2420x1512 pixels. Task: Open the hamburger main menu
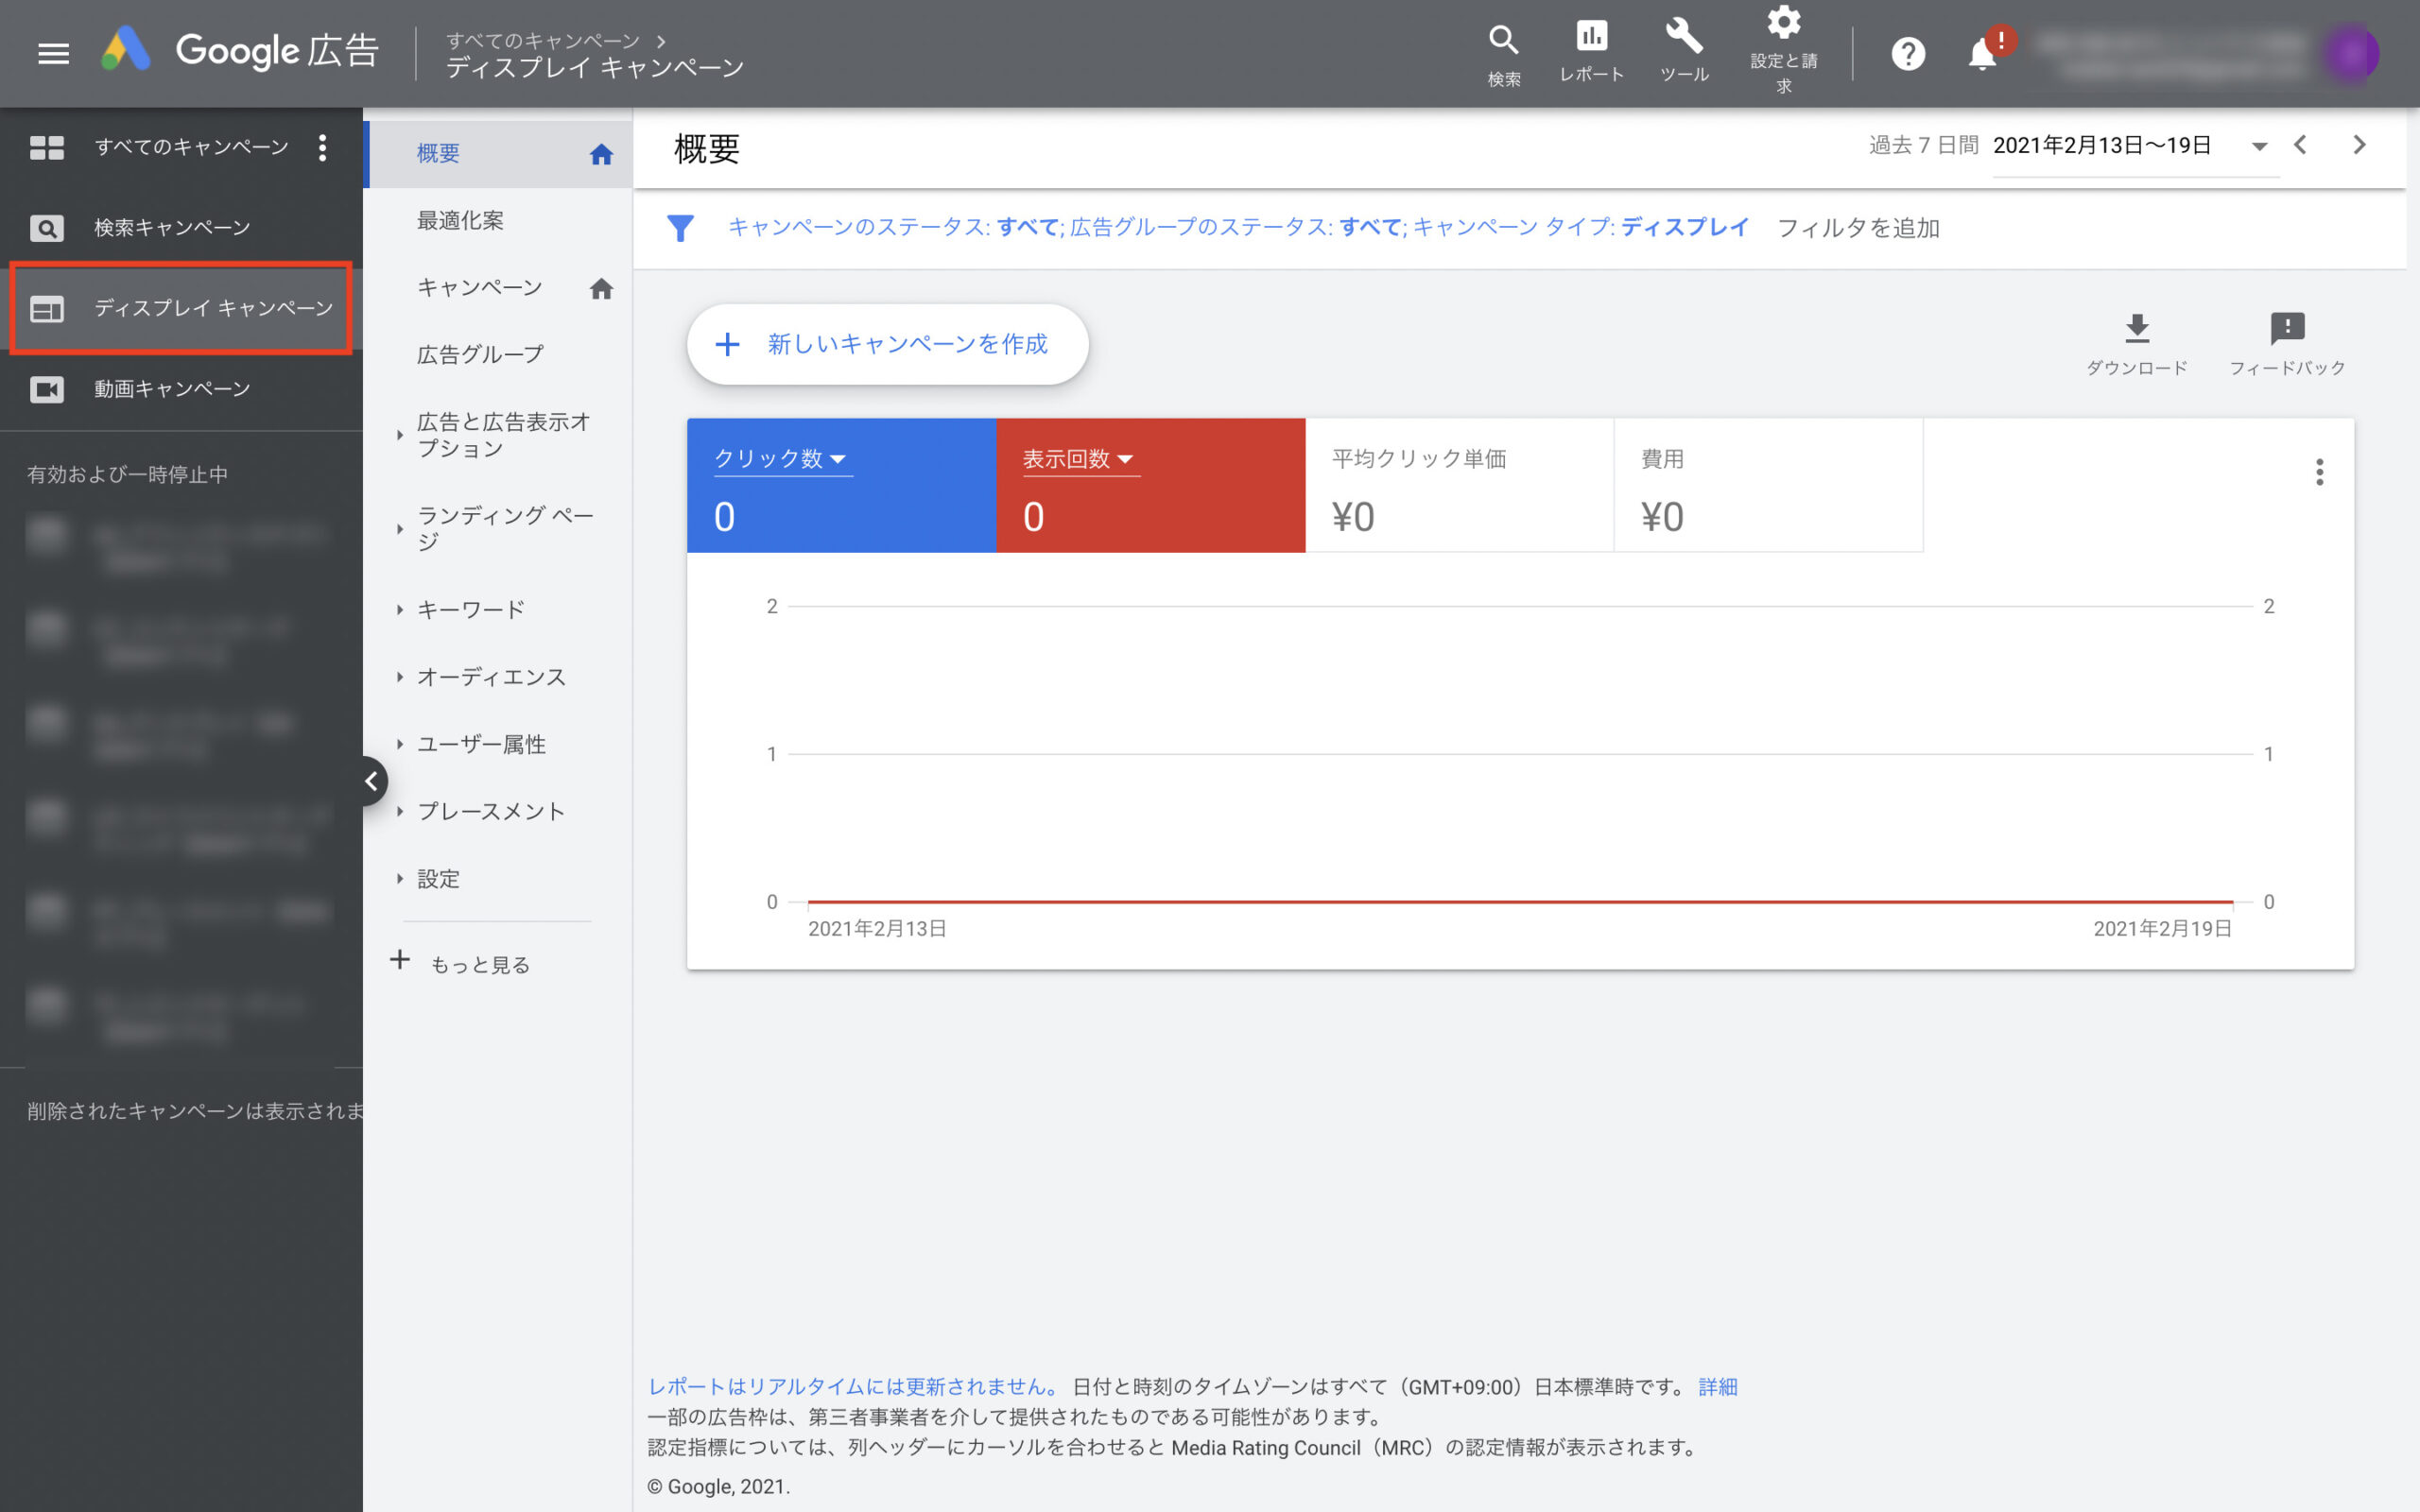(x=53, y=53)
